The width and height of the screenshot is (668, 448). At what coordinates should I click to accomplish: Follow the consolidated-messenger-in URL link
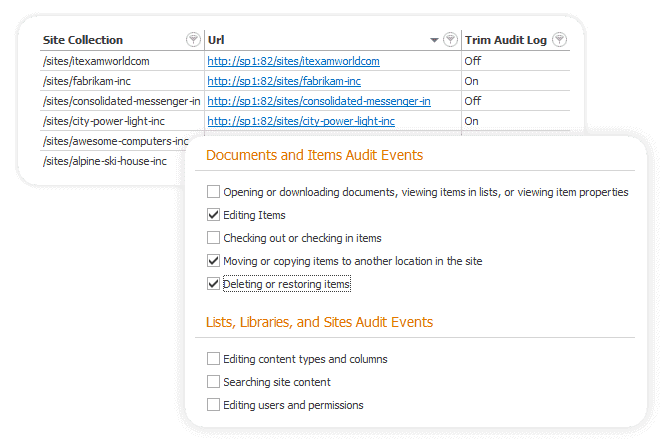pos(319,101)
